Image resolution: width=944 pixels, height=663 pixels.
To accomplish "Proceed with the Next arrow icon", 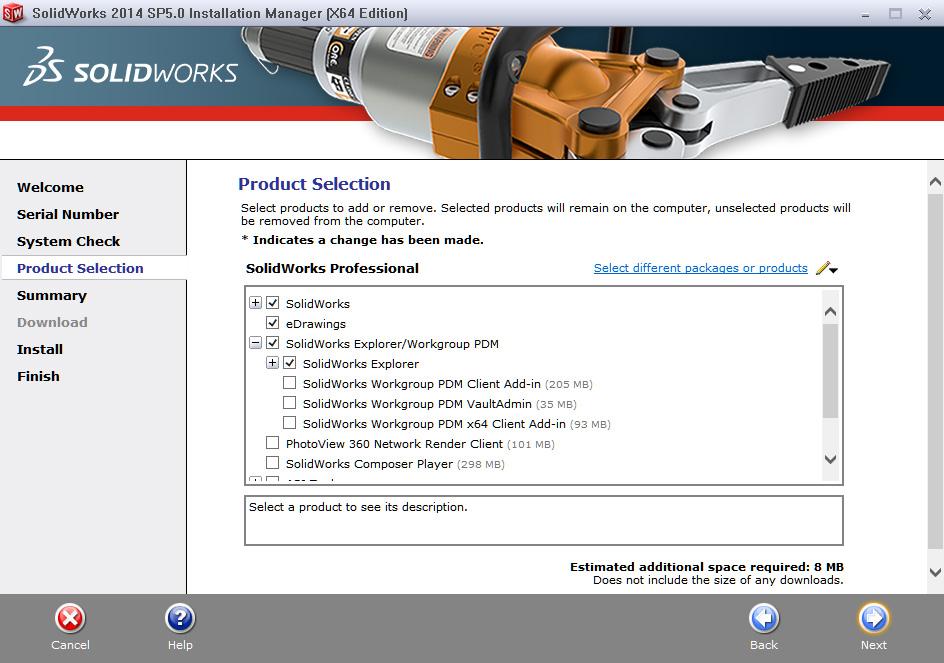I will click(874, 618).
